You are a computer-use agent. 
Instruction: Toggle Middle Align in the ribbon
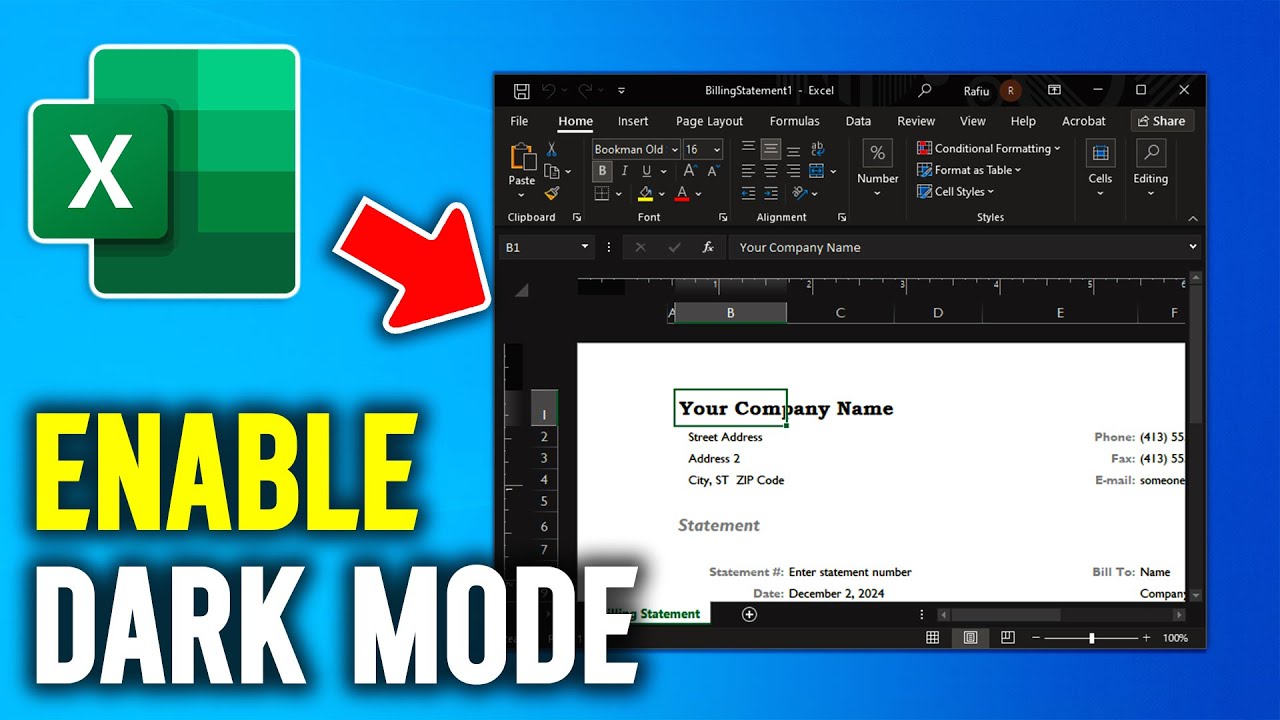click(x=770, y=149)
